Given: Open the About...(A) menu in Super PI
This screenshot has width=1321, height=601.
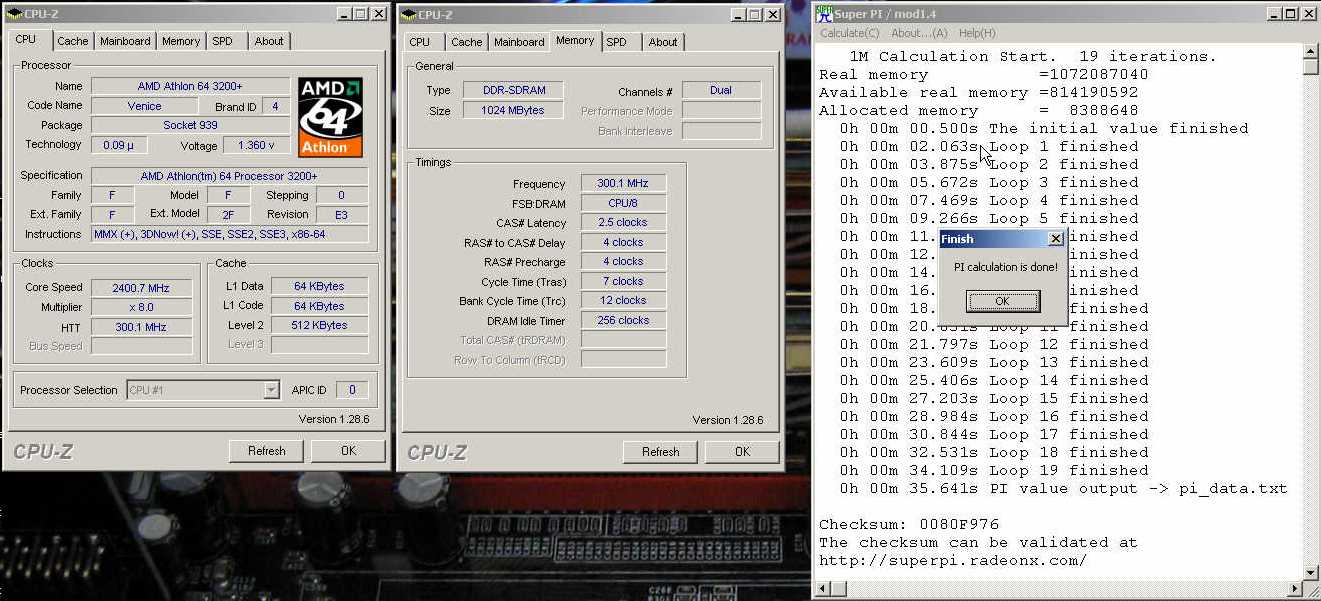Looking at the screenshot, I should point(919,33).
